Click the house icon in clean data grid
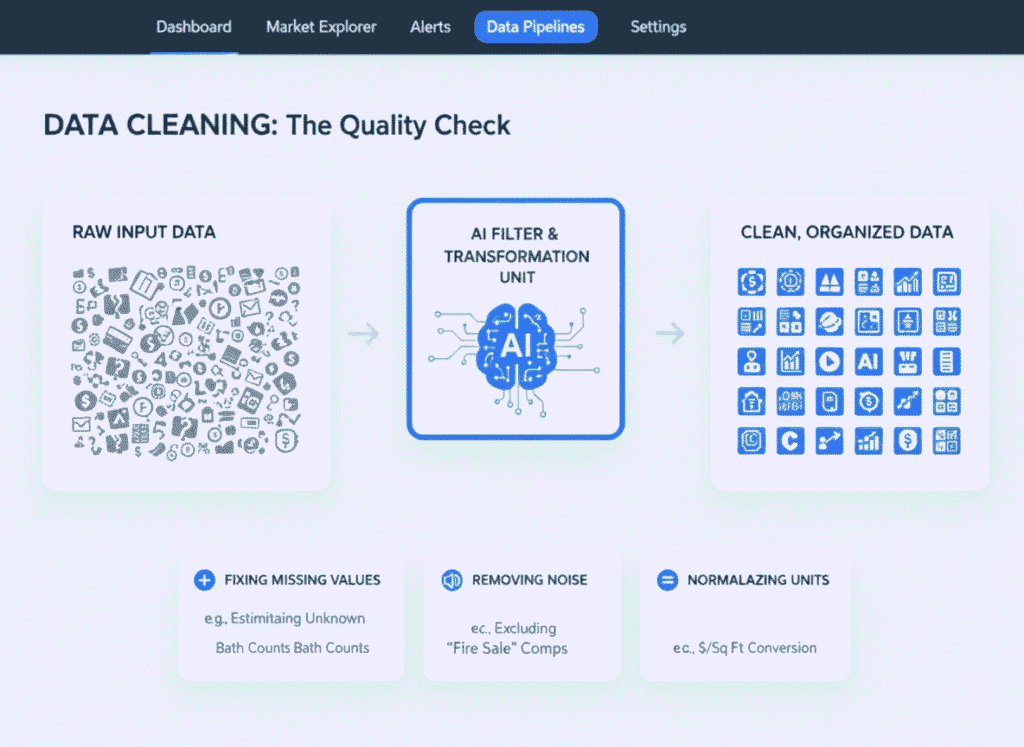The width and height of the screenshot is (1024, 747). click(x=751, y=401)
